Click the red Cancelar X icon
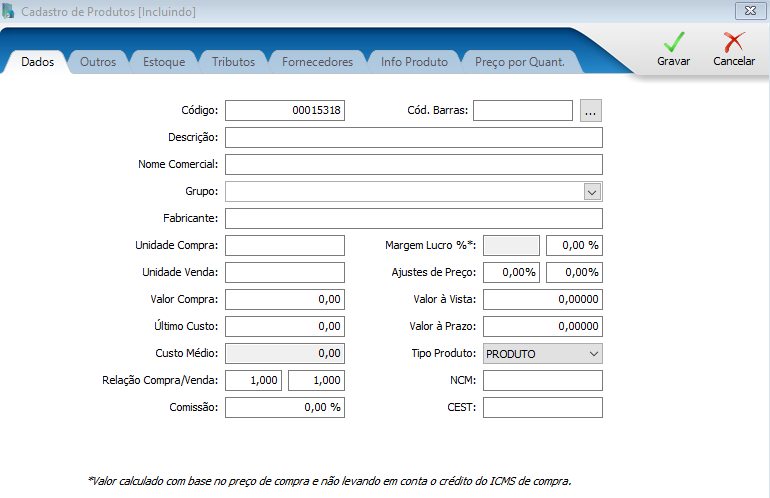The width and height of the screenshot is (770, 498). (x=734, y=43)
